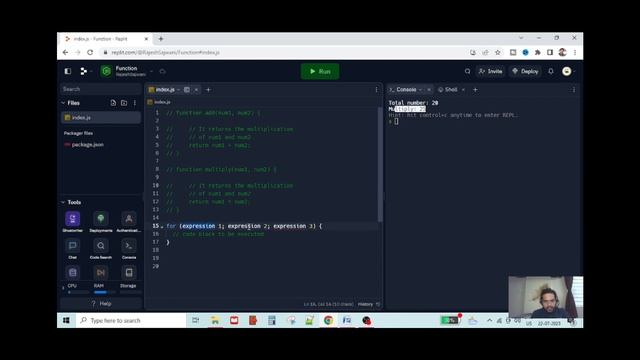
Task: Open the console pane three-dot menu
Action: tap(574, 90)
